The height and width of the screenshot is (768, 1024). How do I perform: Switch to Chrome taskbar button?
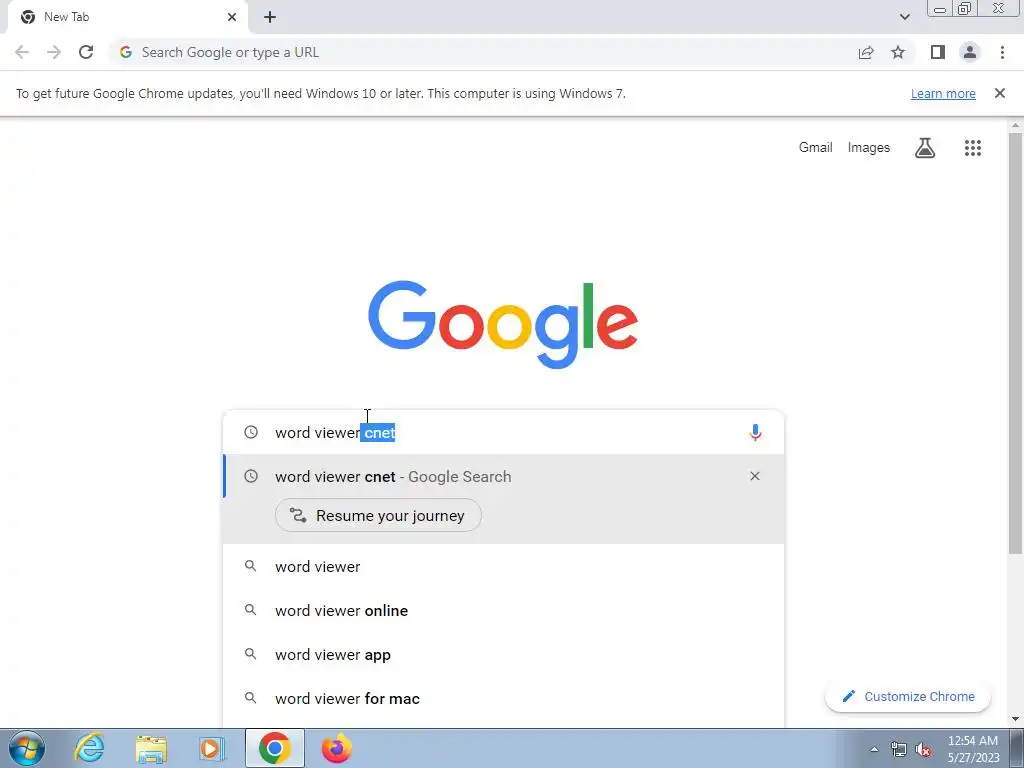pos(274,748)
